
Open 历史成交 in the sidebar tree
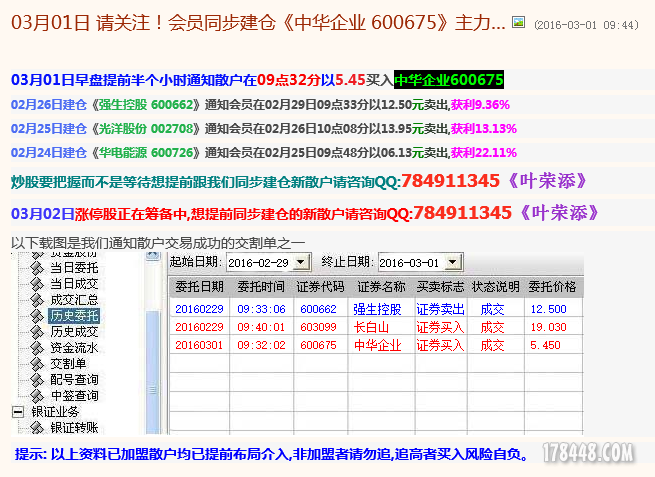coord(74,332)
